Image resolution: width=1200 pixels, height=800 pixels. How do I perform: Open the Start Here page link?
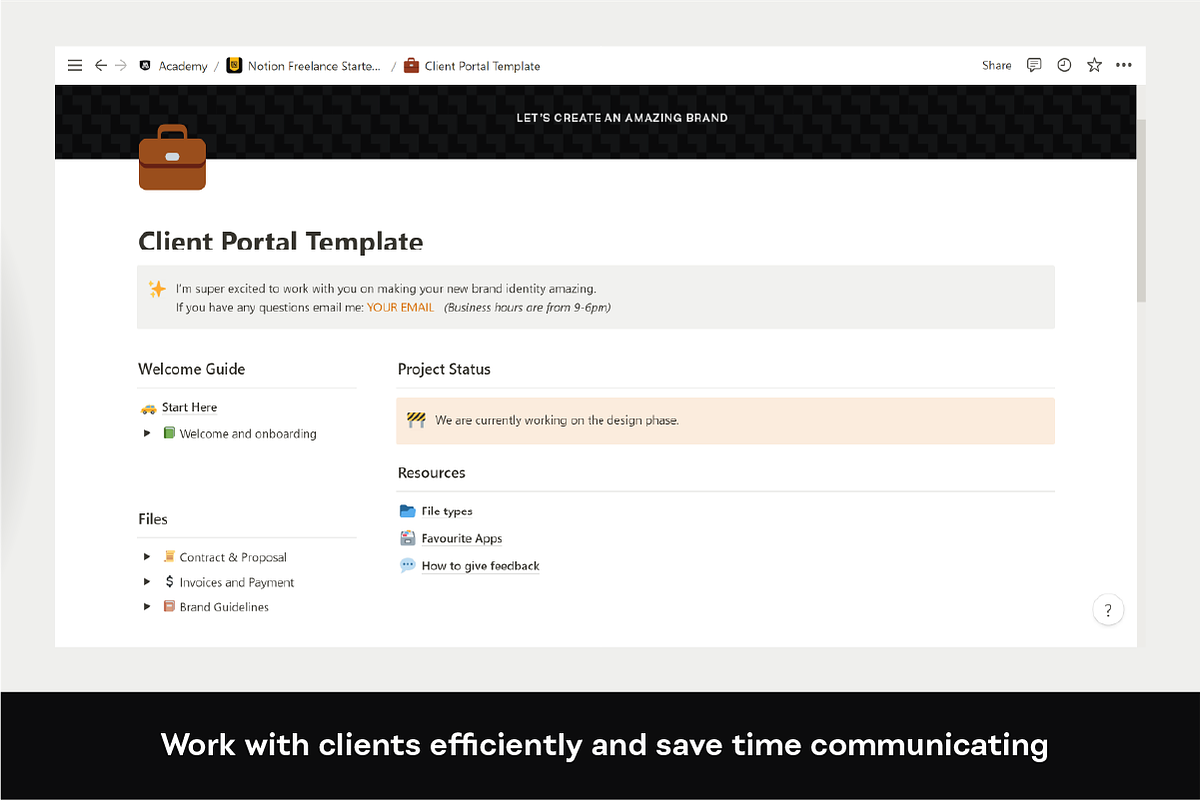[189, 408]
